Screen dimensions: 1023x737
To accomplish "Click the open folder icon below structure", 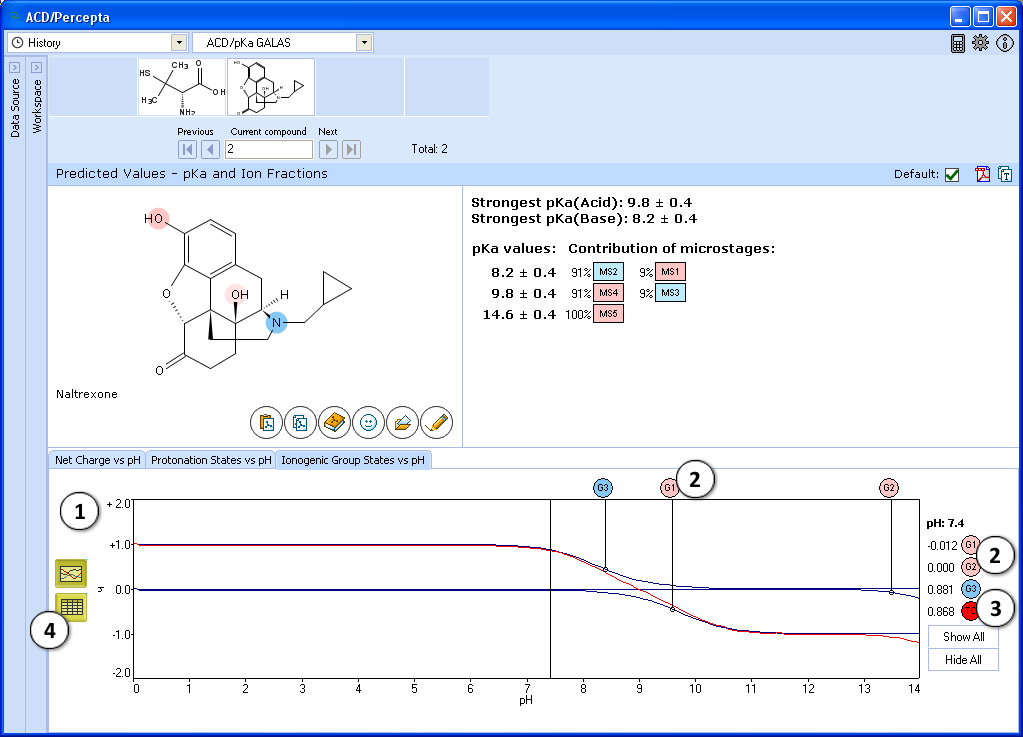I will click(x=402, y=423).
